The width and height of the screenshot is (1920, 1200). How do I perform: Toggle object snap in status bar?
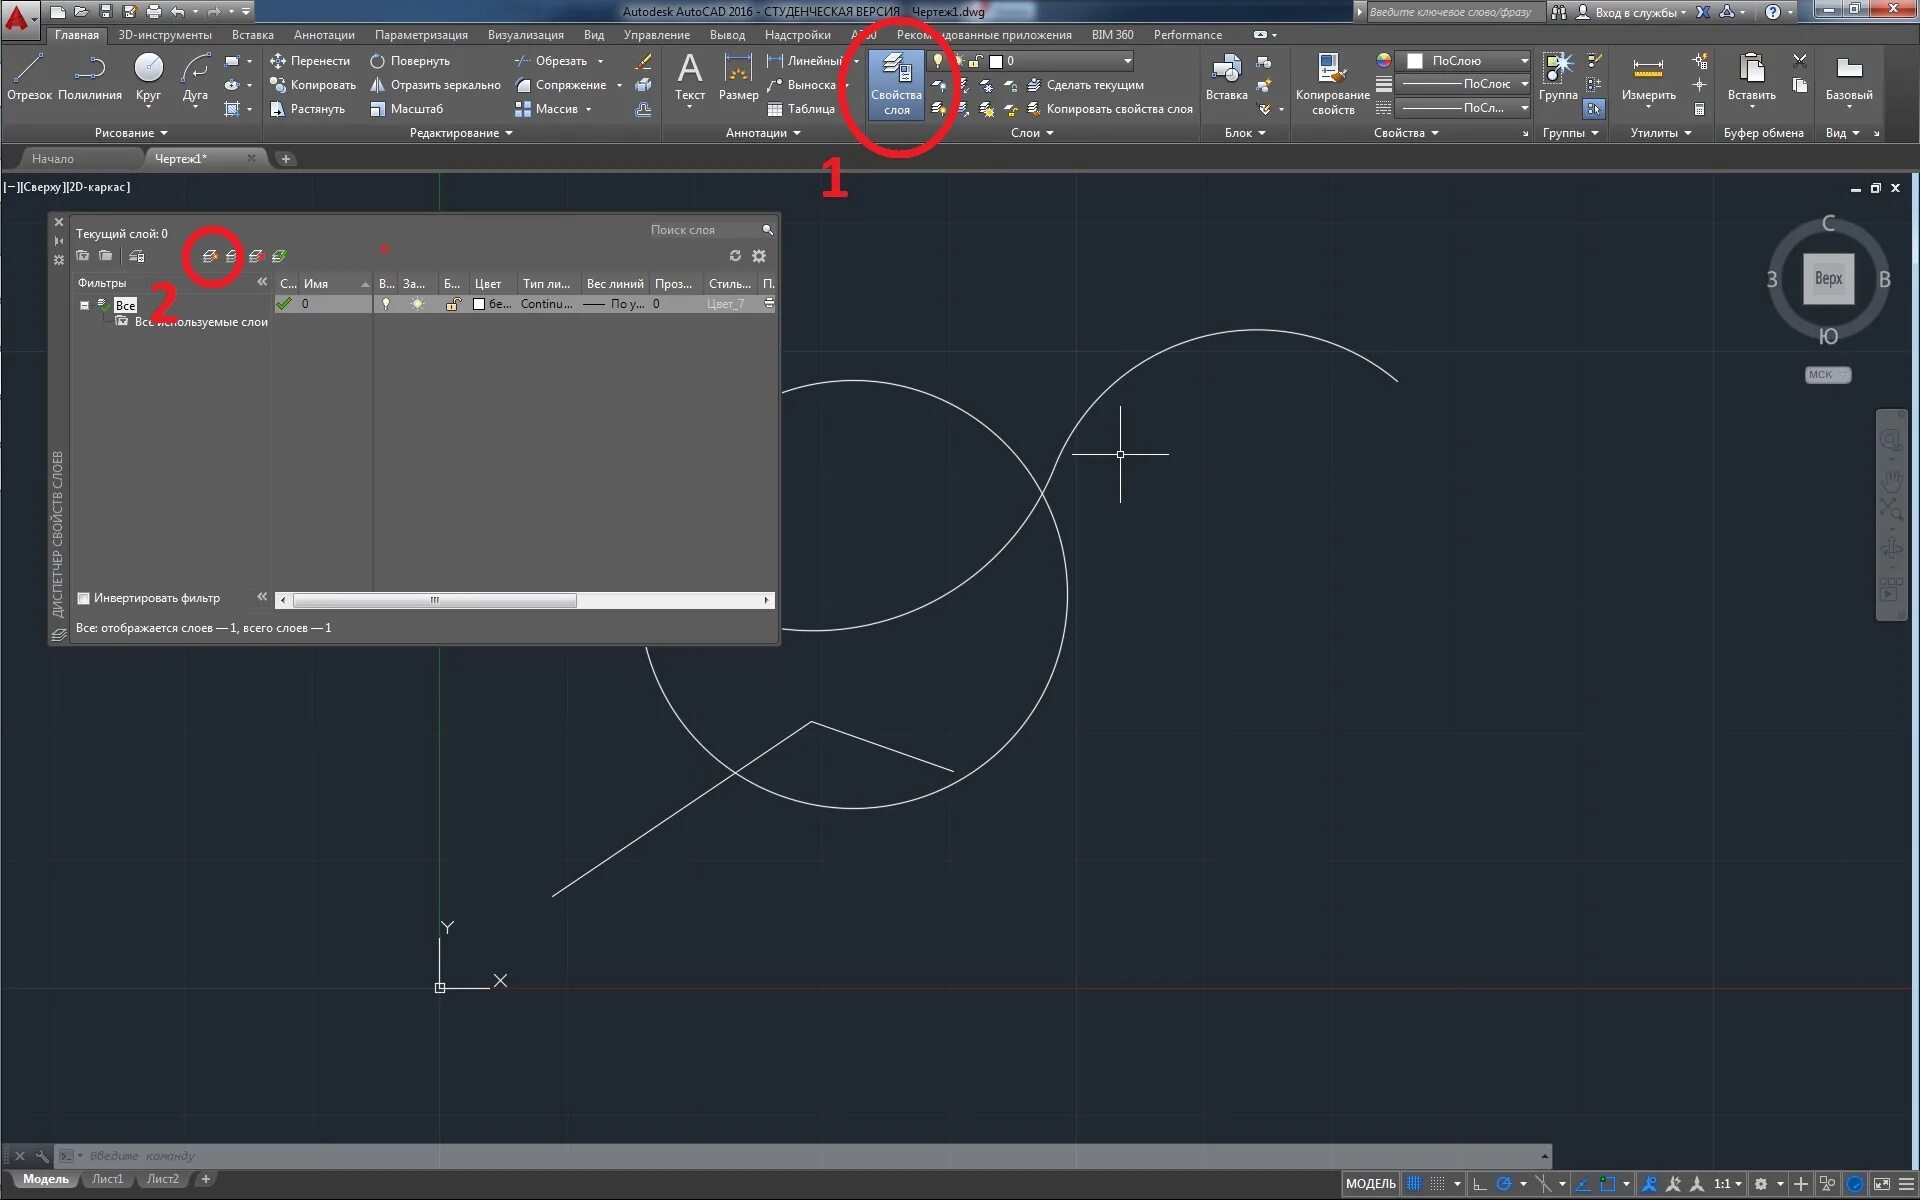[x=1608, y=1184]
